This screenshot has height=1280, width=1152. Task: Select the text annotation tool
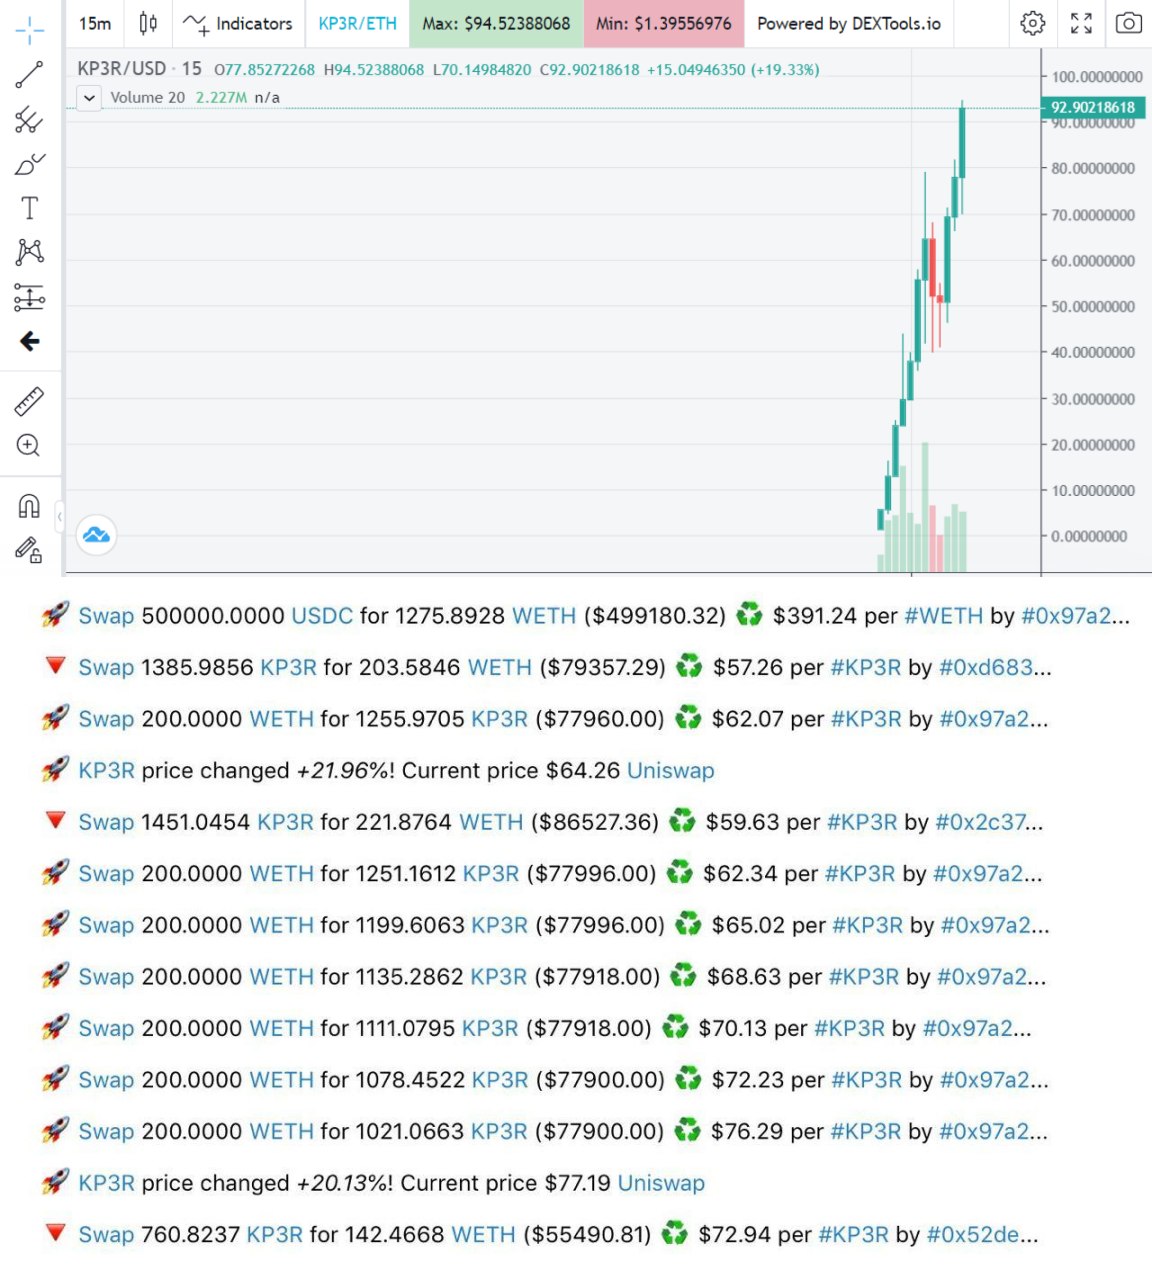click(x=30, y=208)
